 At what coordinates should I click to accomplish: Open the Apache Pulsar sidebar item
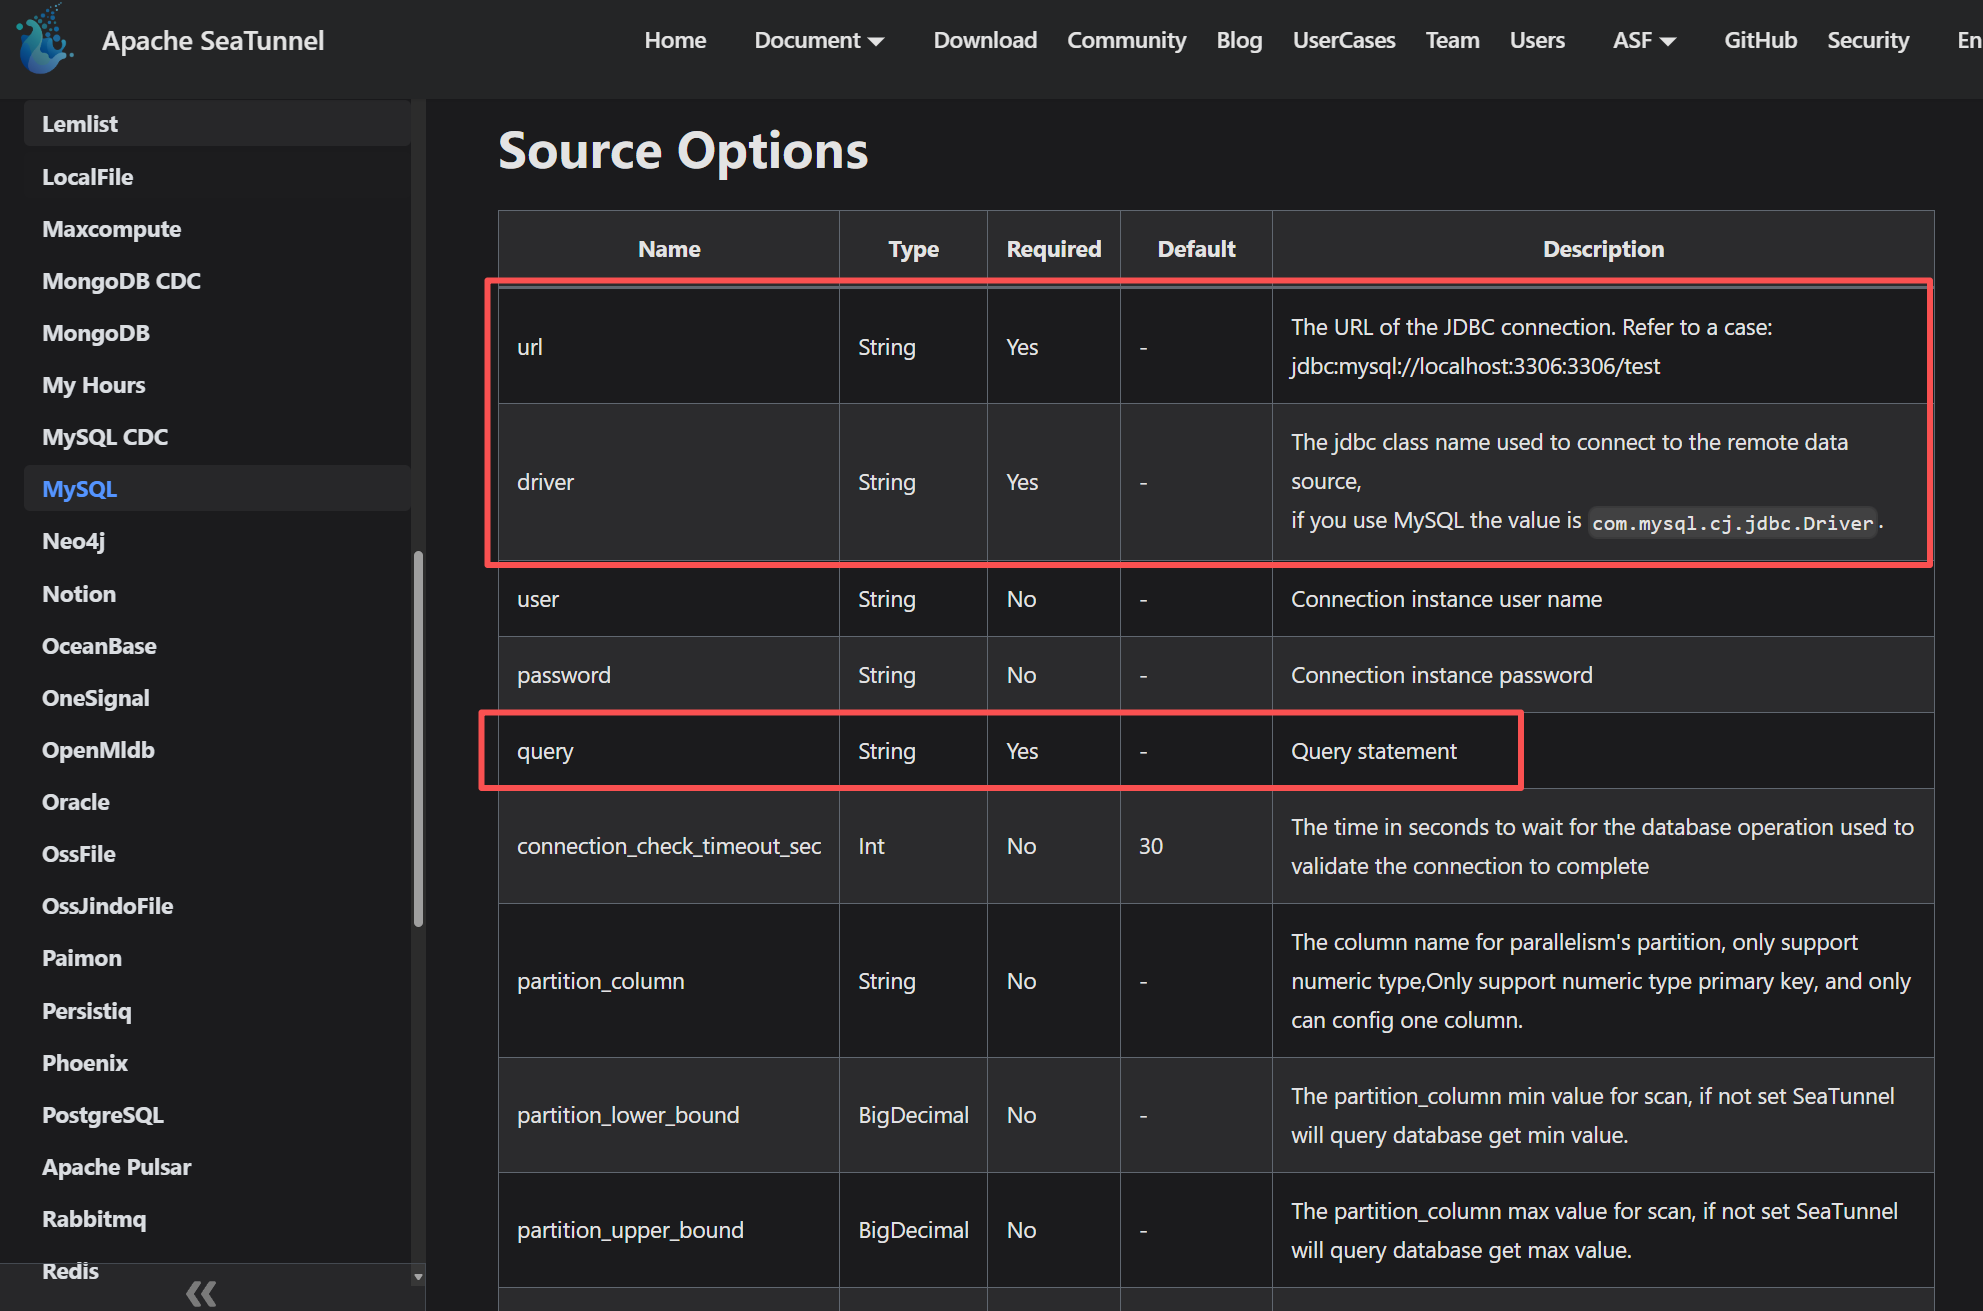tap(116, 1167)
